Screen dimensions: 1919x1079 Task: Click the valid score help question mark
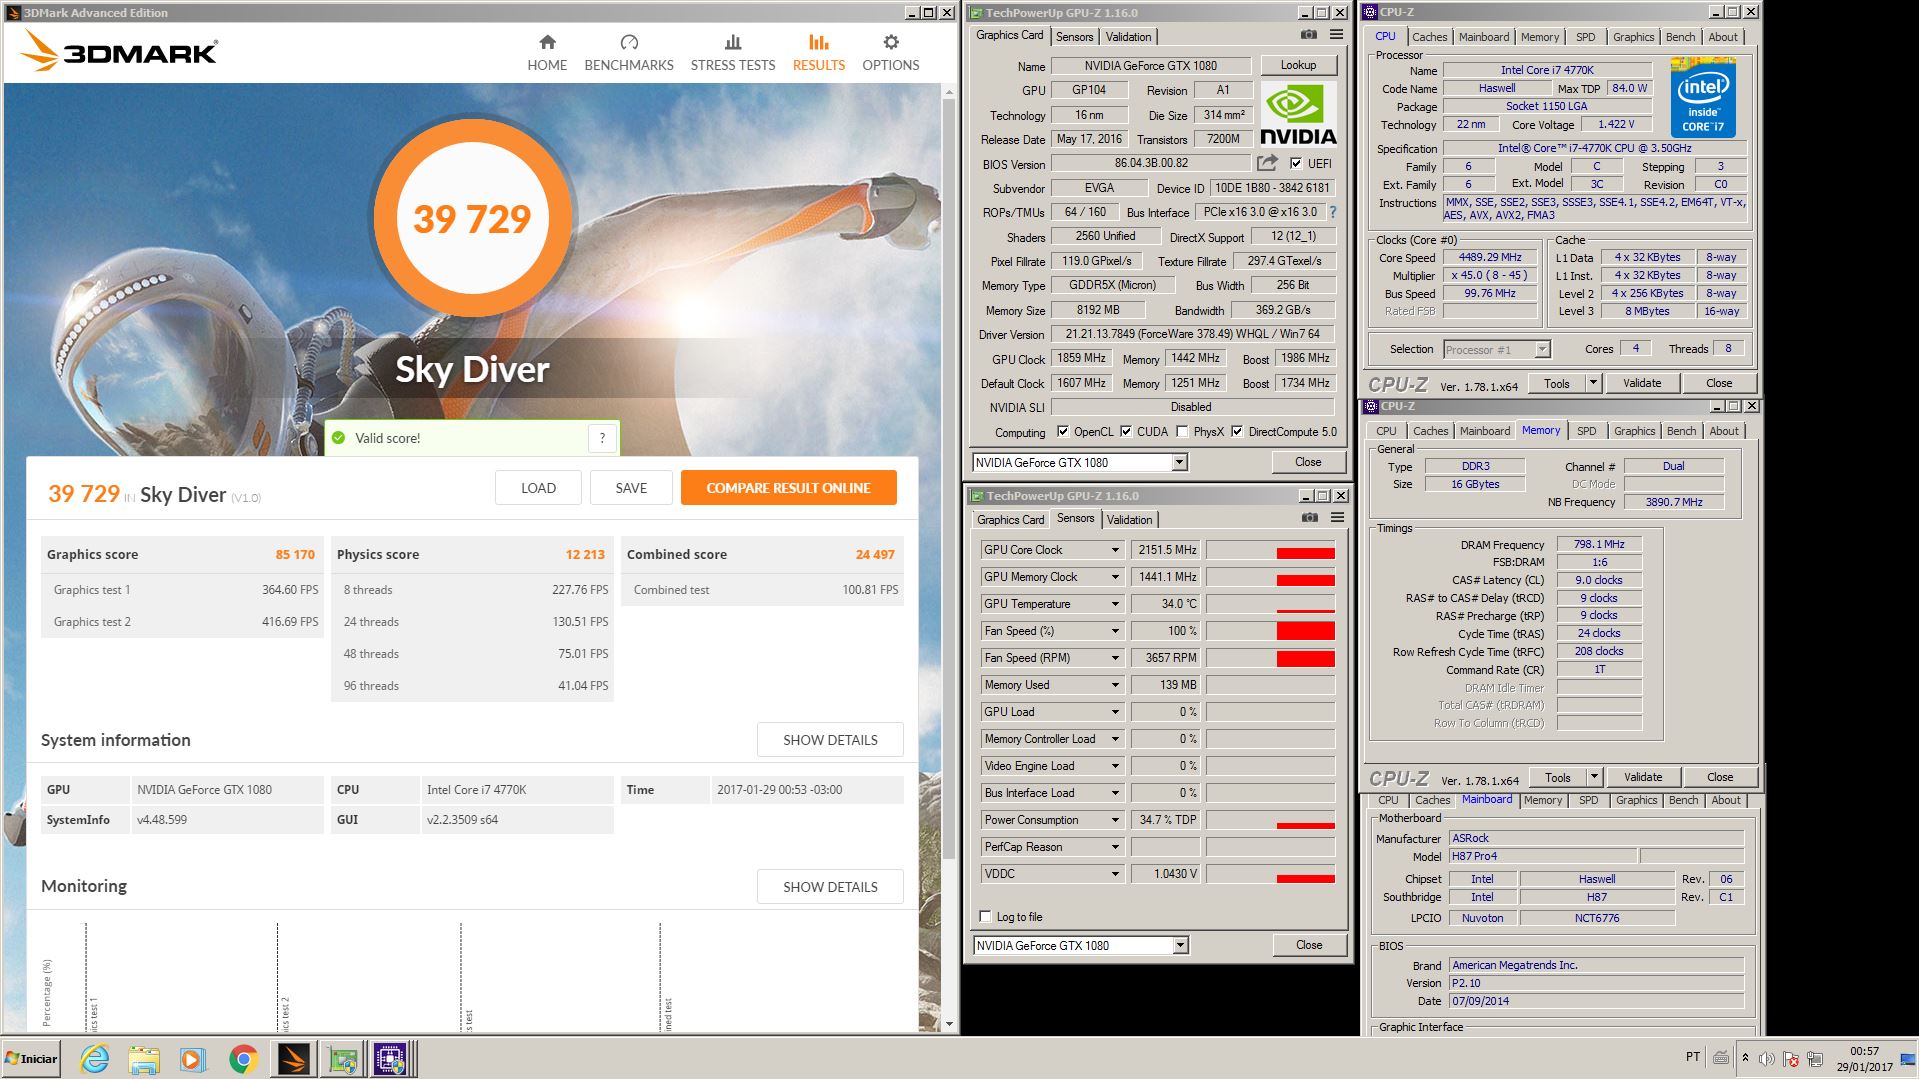pyautogui.click(x=602, y=438)
